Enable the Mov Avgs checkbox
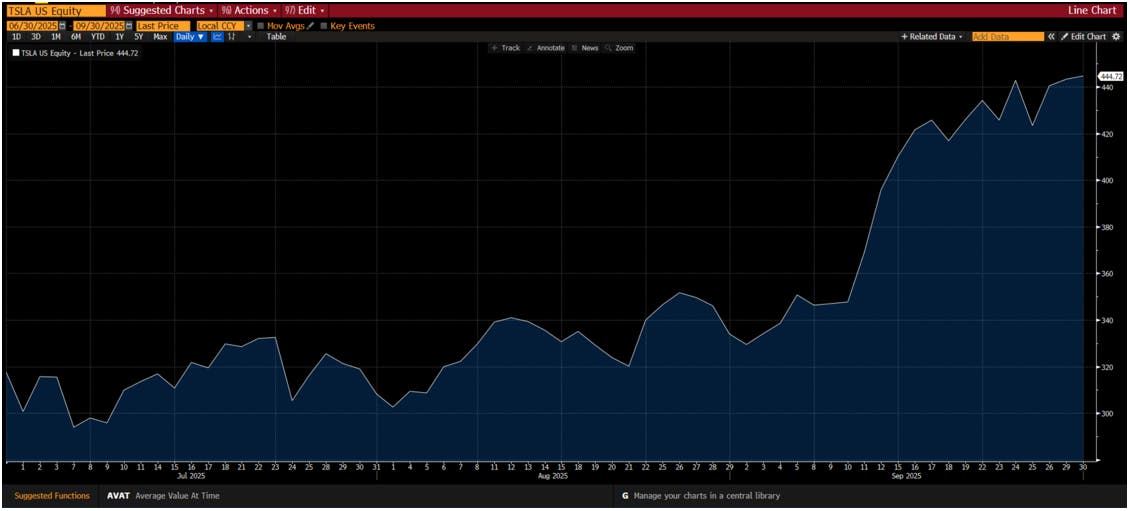This screenshot has height=511, width=1130. click(261, 25)
